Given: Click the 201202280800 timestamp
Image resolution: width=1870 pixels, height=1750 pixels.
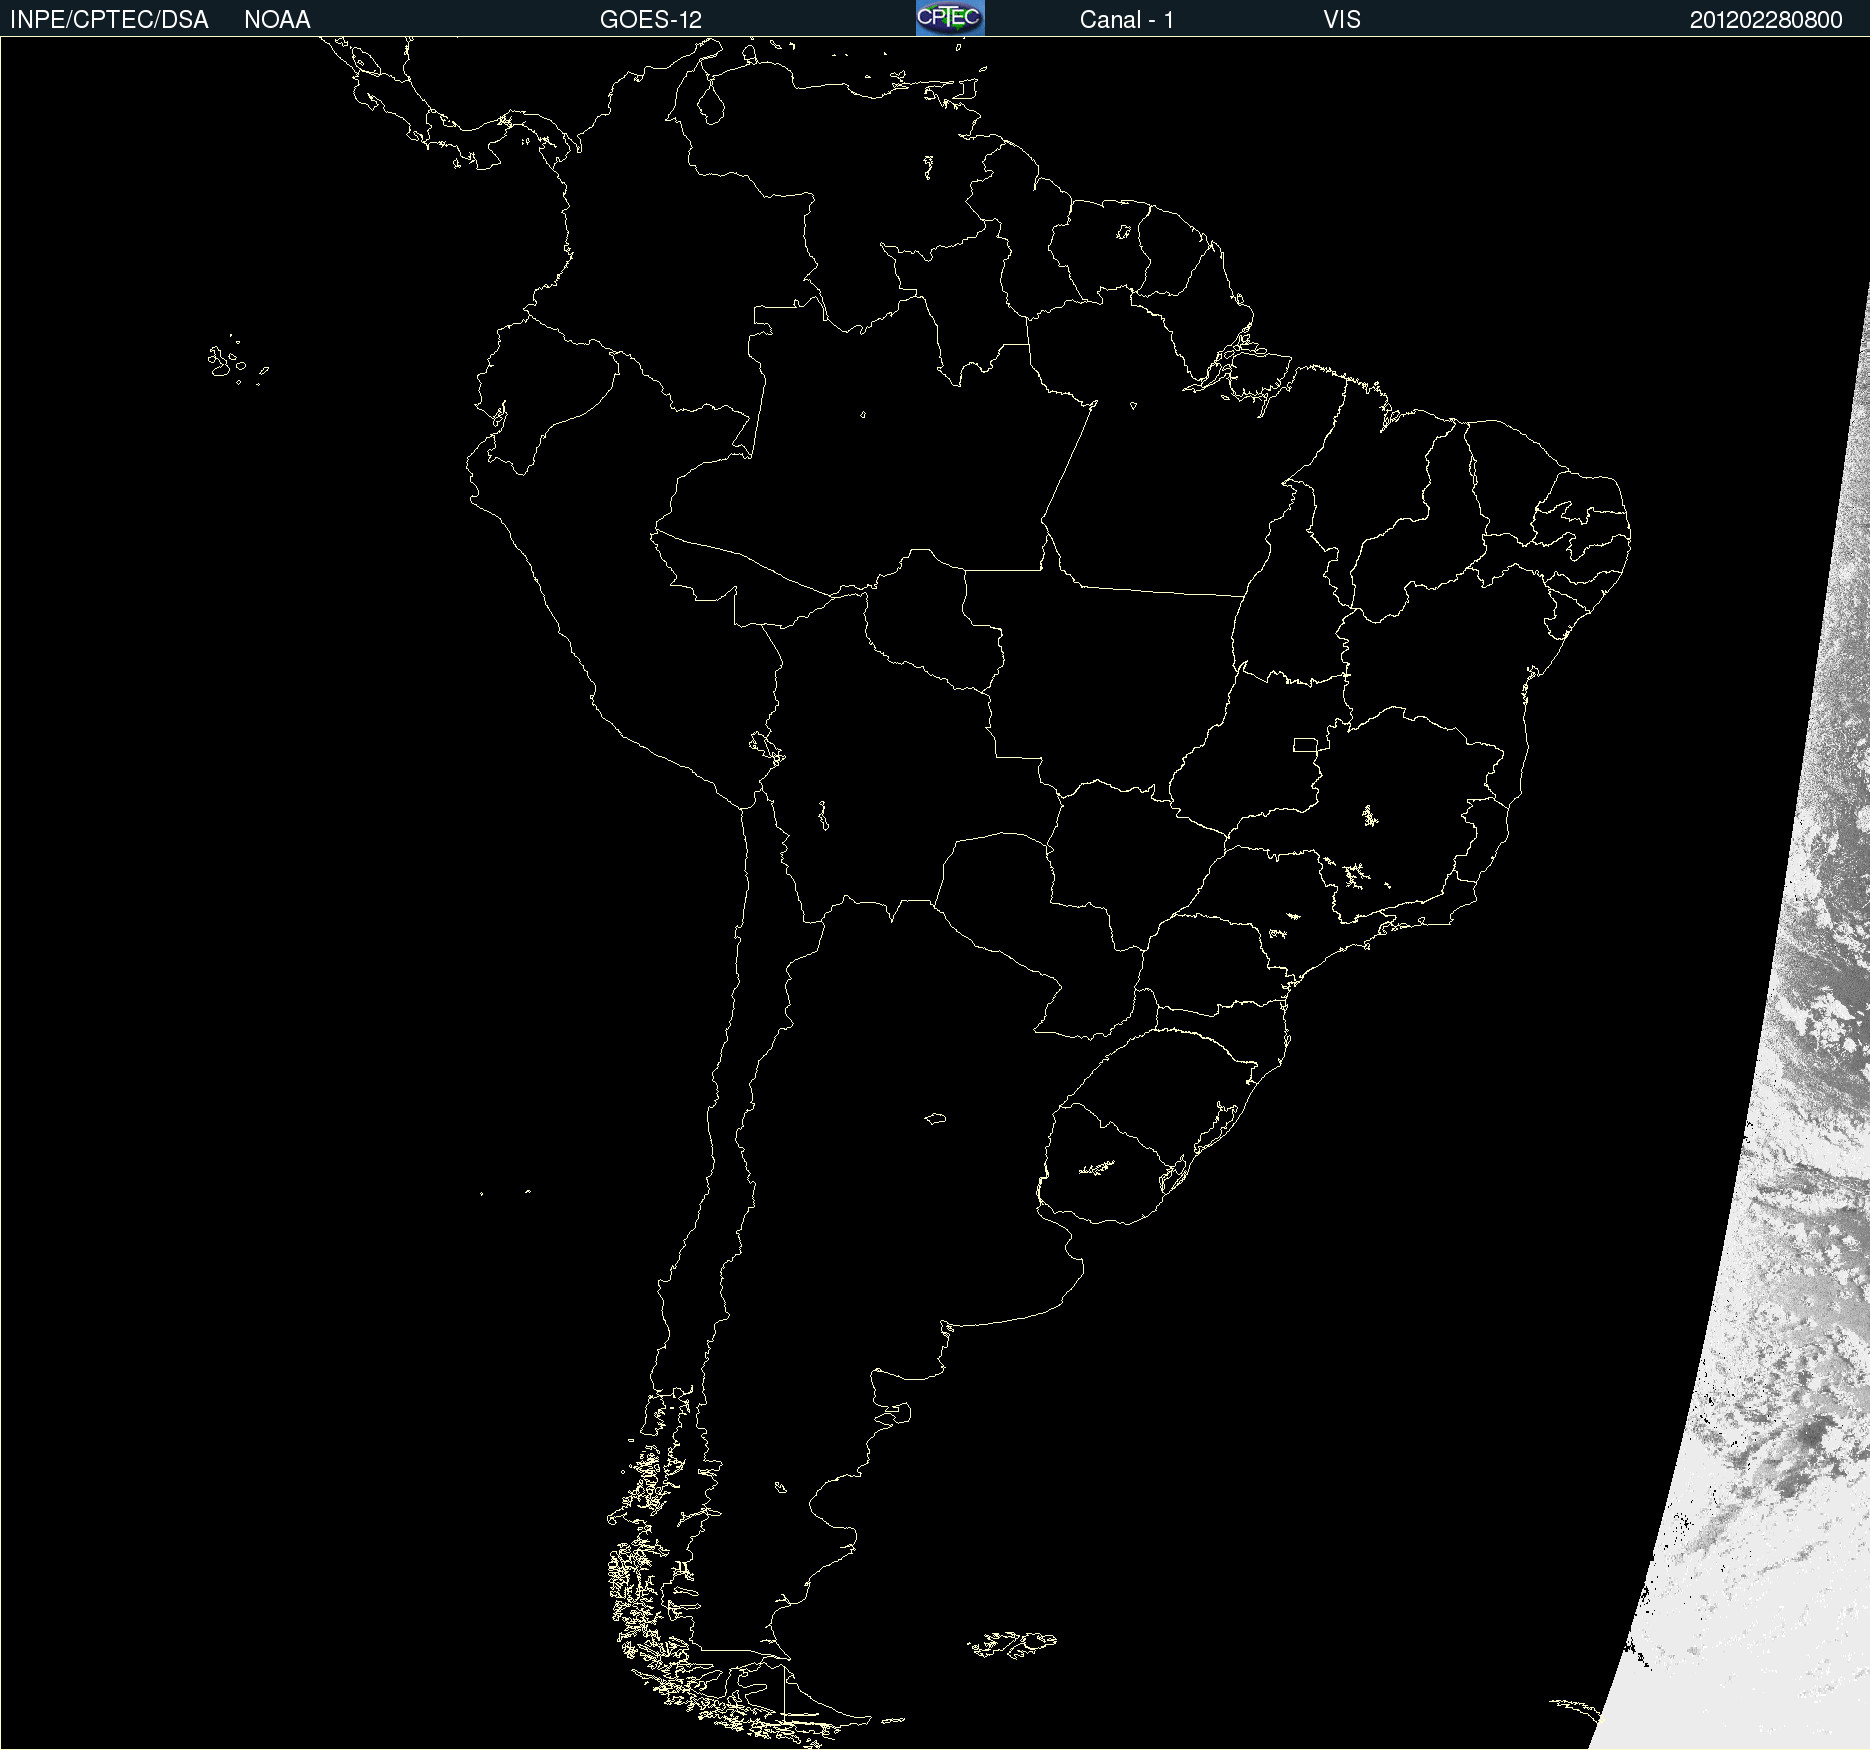Looking at the screenshot, I should click(x=1766, y=20).
